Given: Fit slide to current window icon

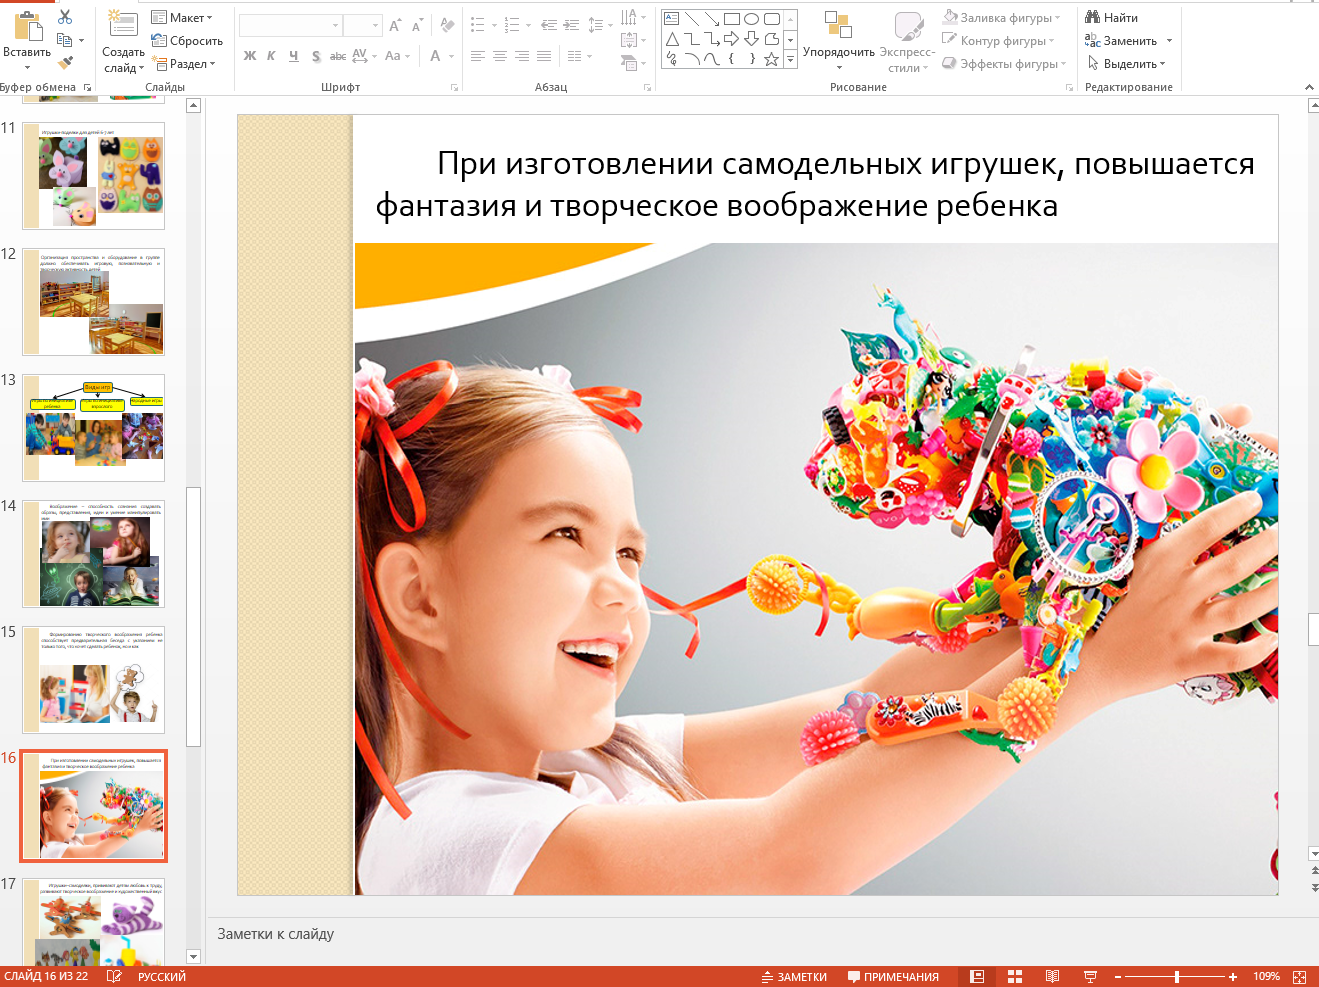Looking at the screenshot, I should pyautogui.click(x=1299, y=977).
